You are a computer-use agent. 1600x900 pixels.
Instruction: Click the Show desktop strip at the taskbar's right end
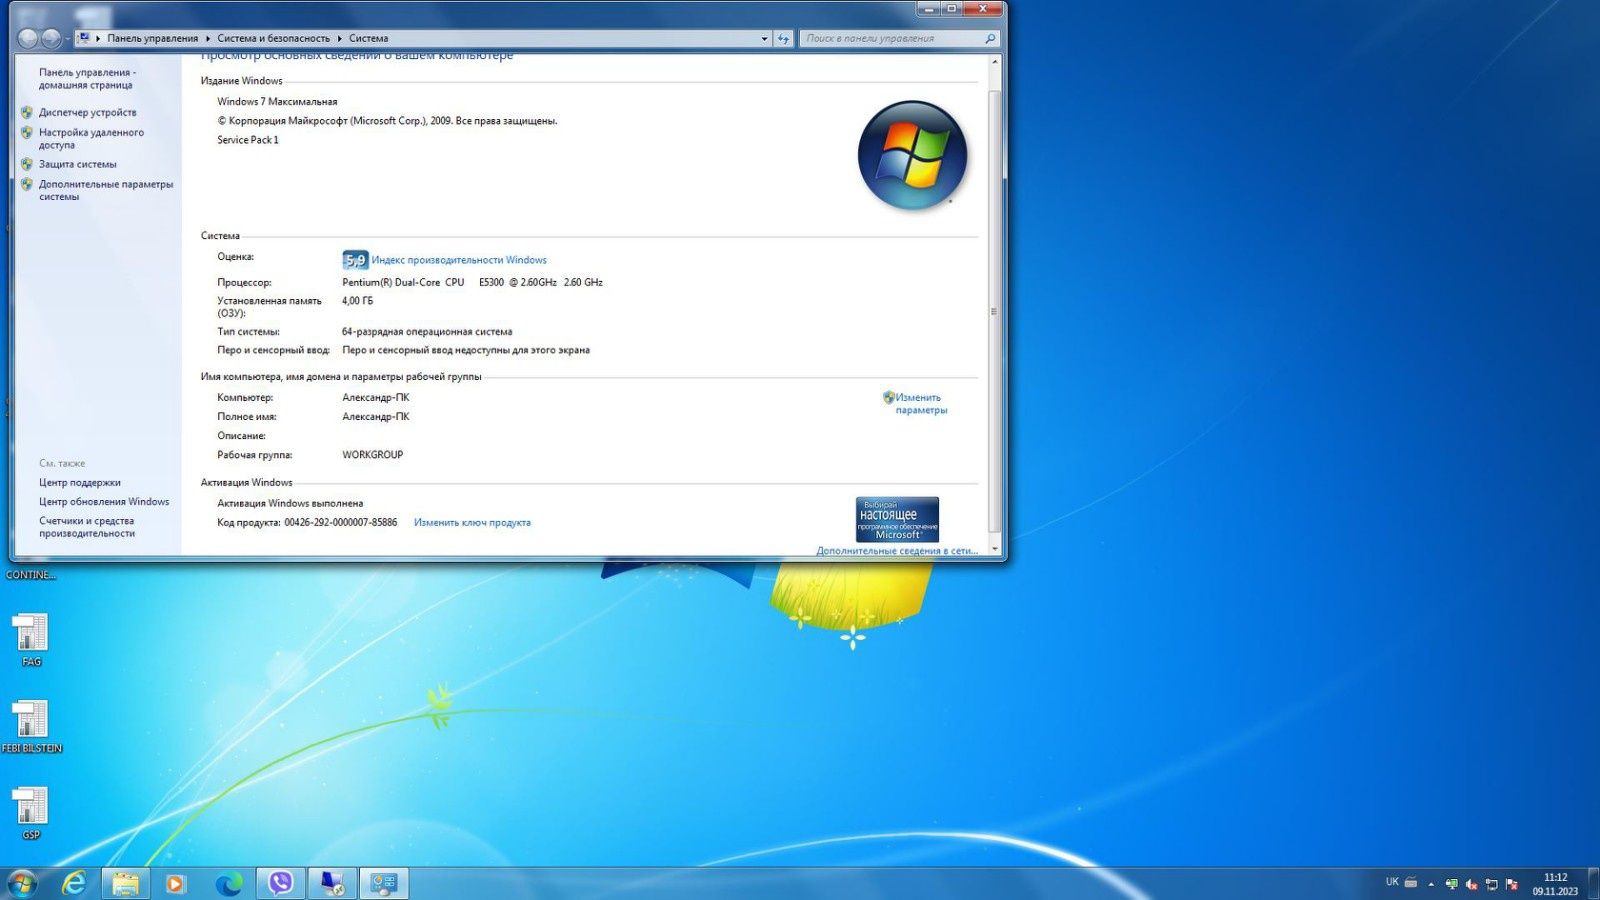pyautogui.click(x=1592, y=884)
